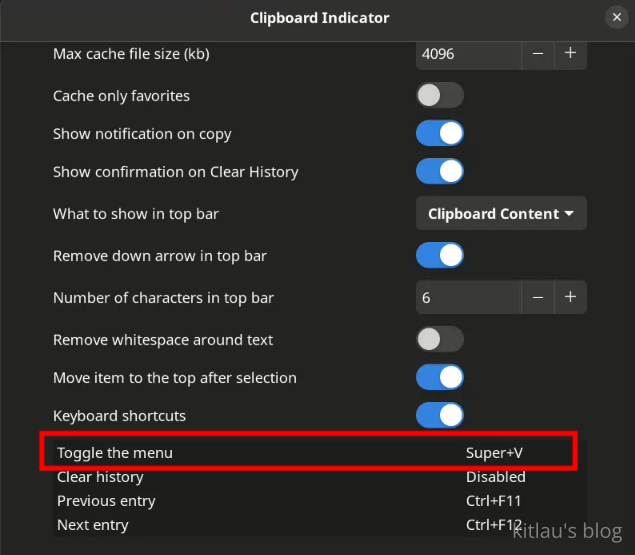Open the Clipboard Content dropdown

pos(501,213)
